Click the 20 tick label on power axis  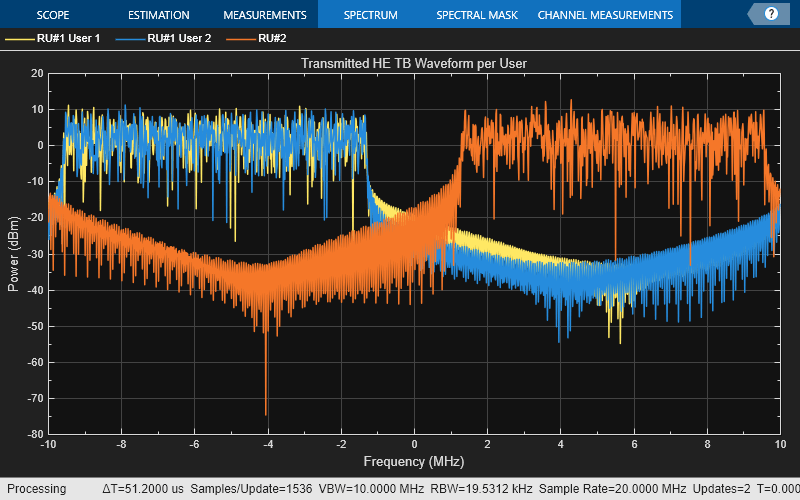(x=37, y=73)
